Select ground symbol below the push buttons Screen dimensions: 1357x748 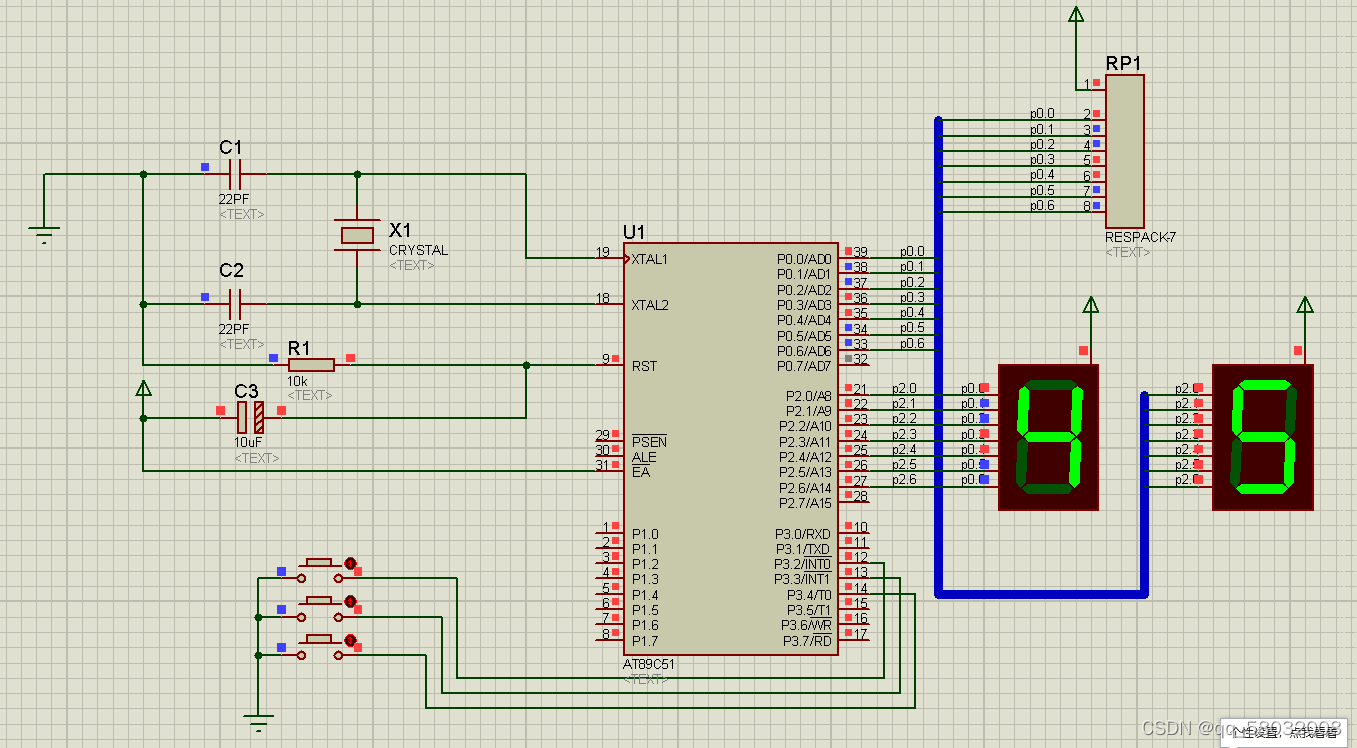[x=258, y=723]
